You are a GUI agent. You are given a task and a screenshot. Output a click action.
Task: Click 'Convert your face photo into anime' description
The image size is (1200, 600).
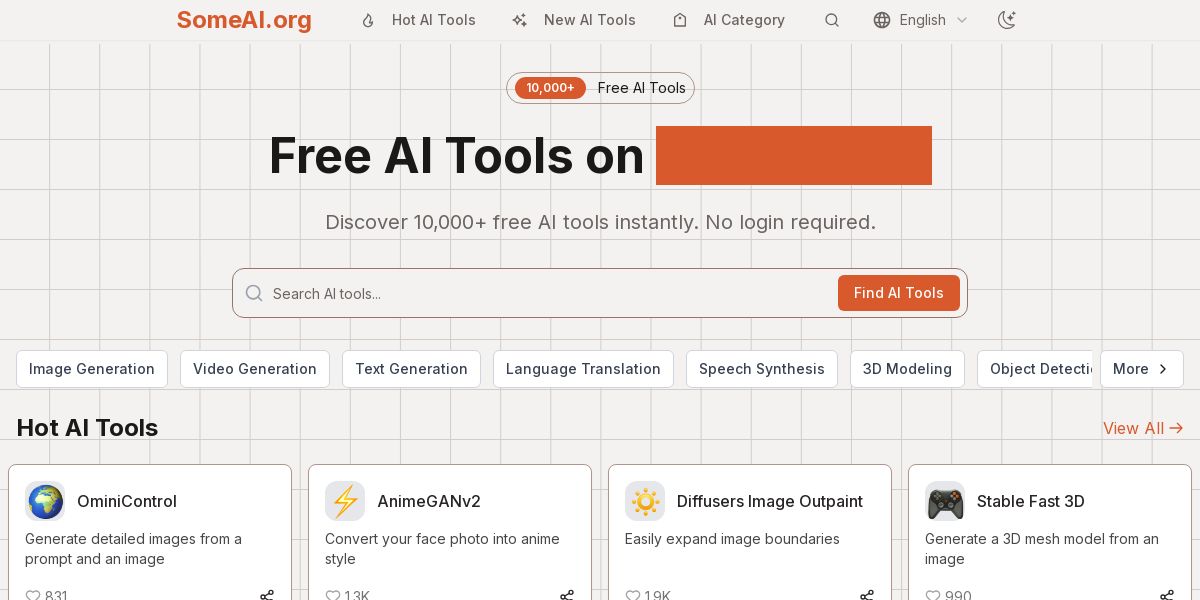442,549
